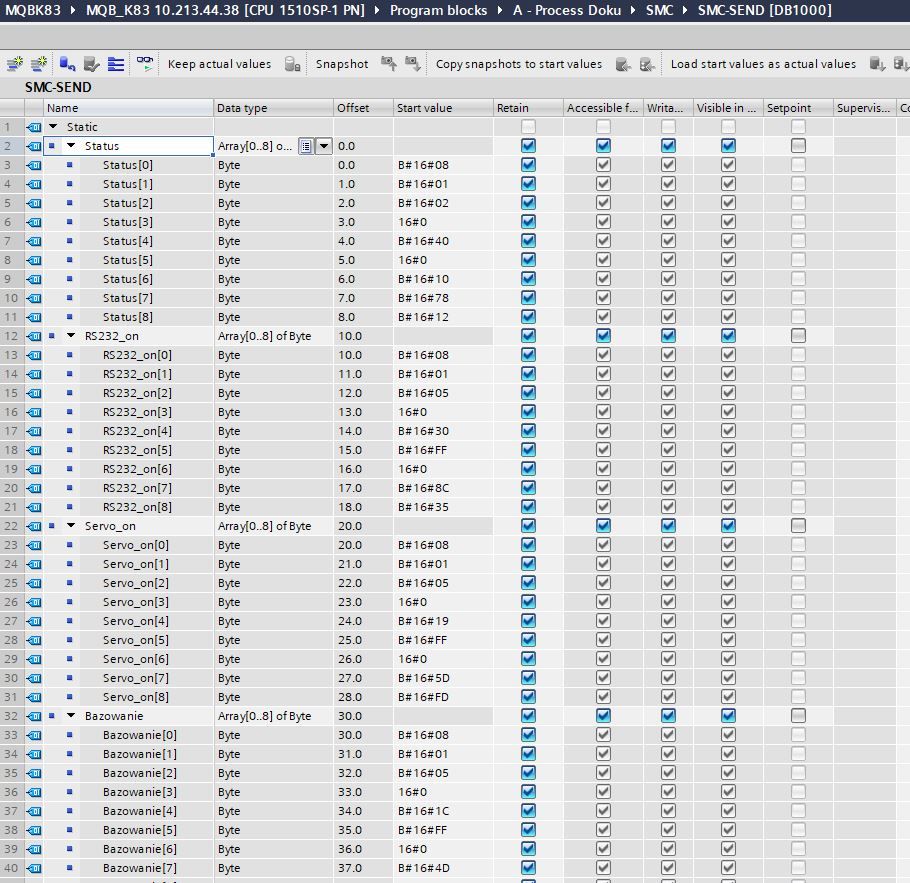This screenshot has height=883, width=910.
Task: Open the Status data type dropdown arrow
Action: coord(323,146)
